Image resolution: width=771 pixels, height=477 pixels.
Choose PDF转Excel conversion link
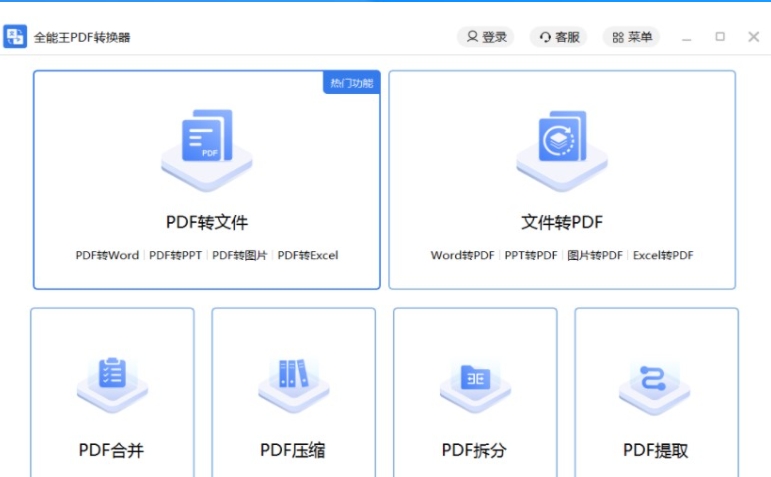[308, 255]
